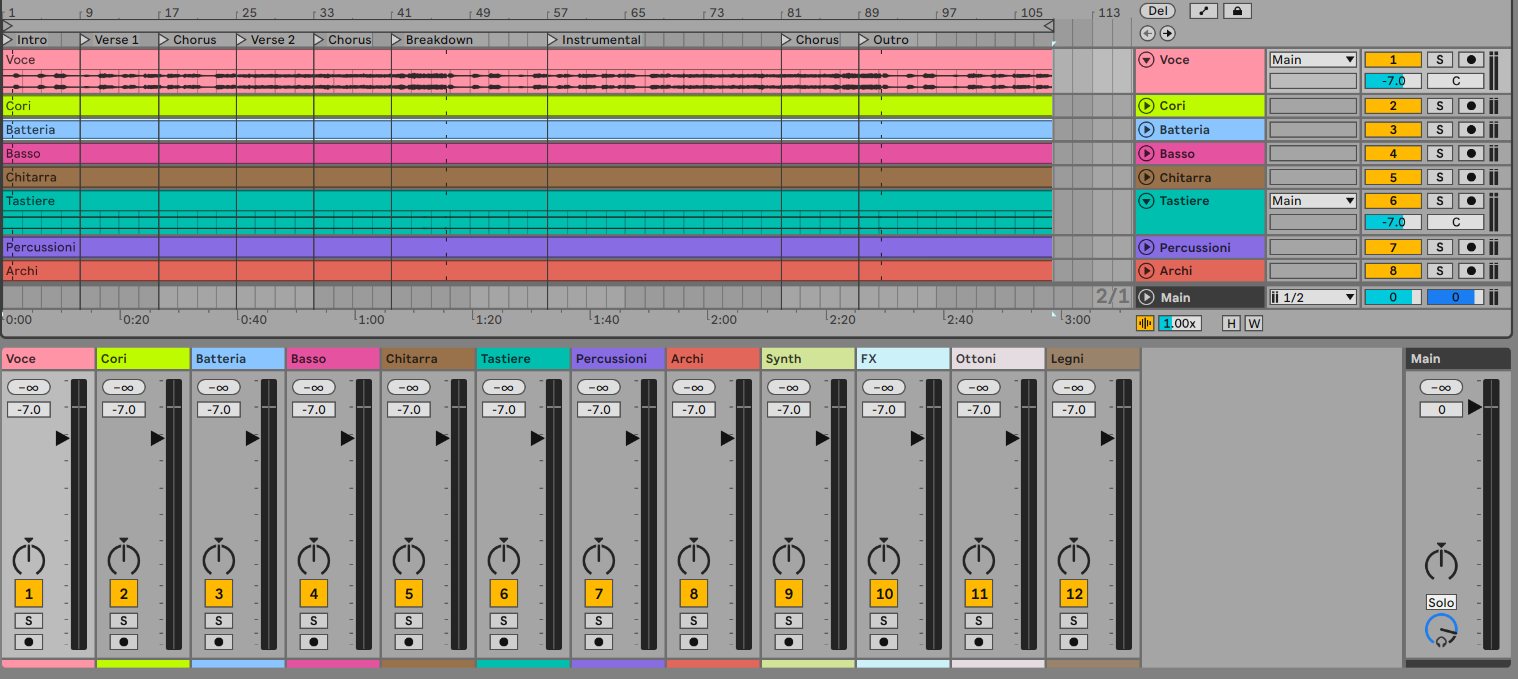Select the Percussioni track name in arrangement
This screenshot has width=1518, height=679.
(x=1195, y=247)
